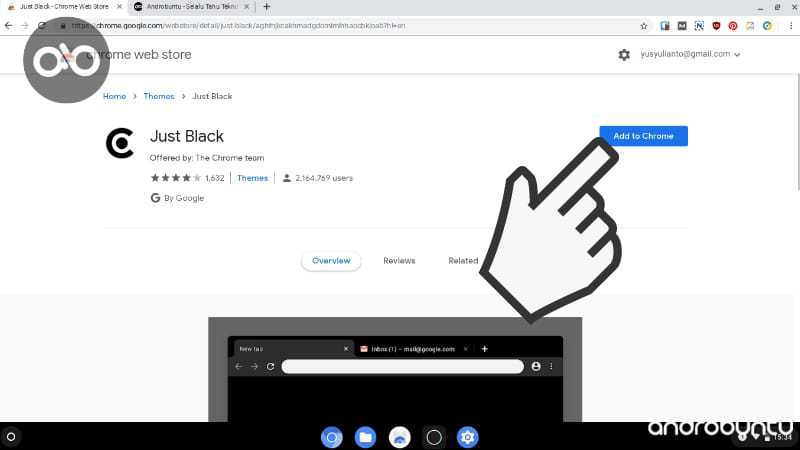
Task: Switch to the Androbuntu browser tab
Action: click(x=191, y=7)
